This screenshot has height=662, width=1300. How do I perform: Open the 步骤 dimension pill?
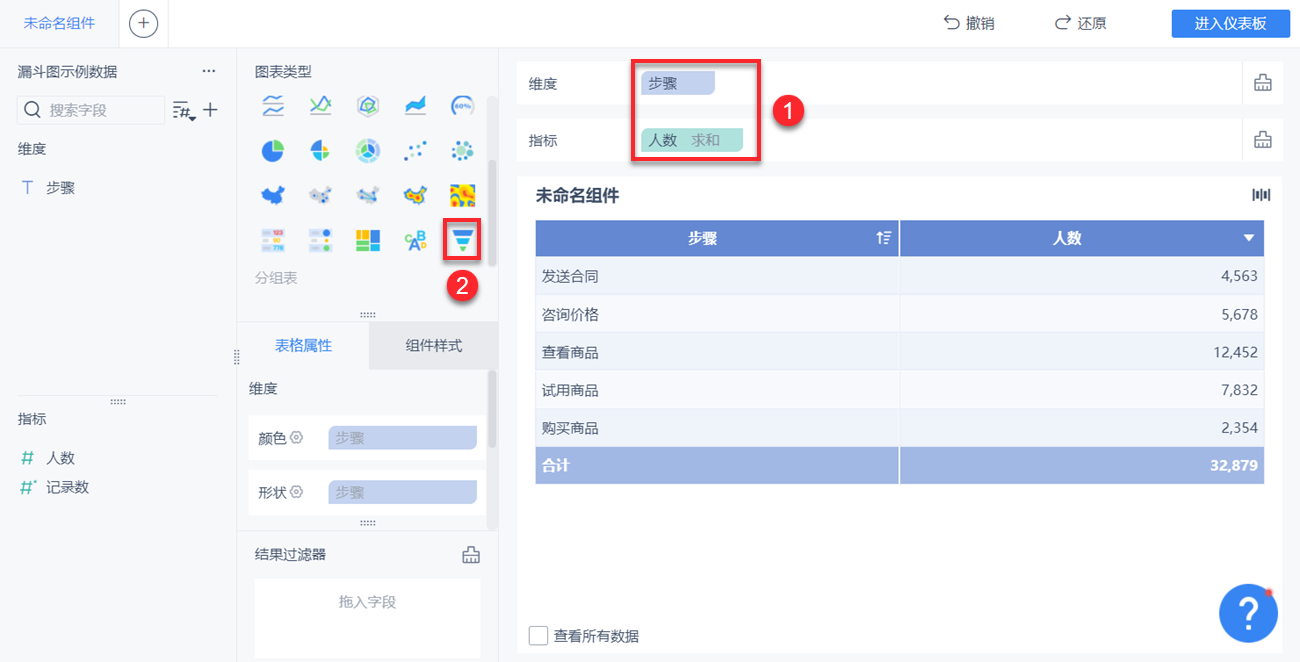pyautogui.click(x=678, y=83)
